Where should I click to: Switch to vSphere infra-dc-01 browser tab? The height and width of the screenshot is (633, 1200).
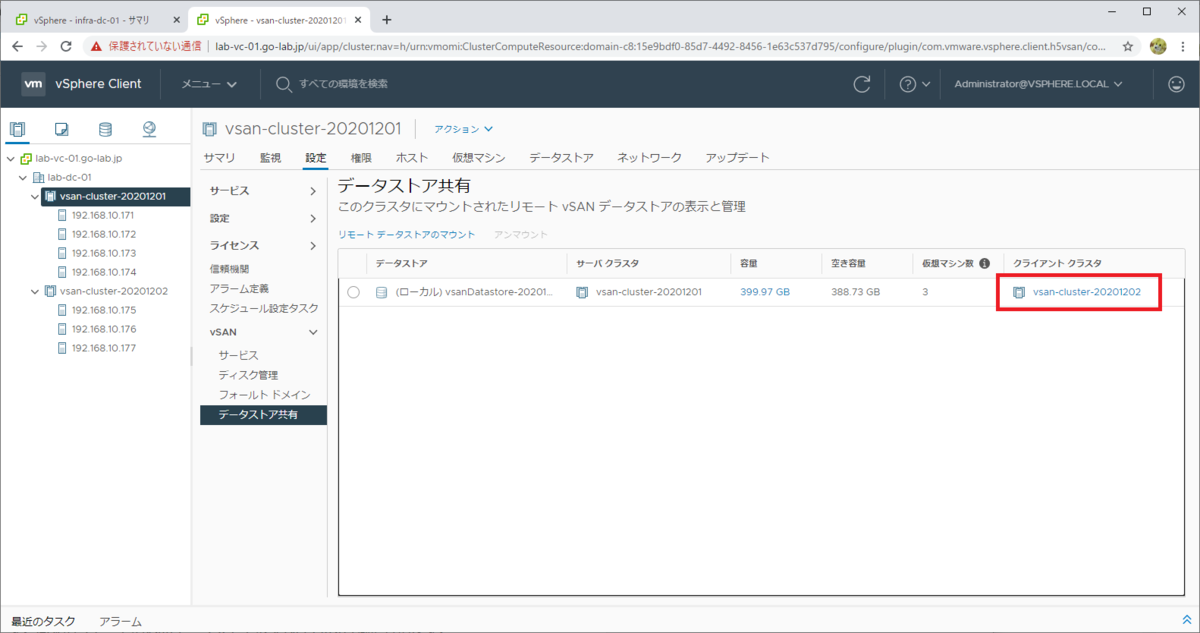point(93,19)
